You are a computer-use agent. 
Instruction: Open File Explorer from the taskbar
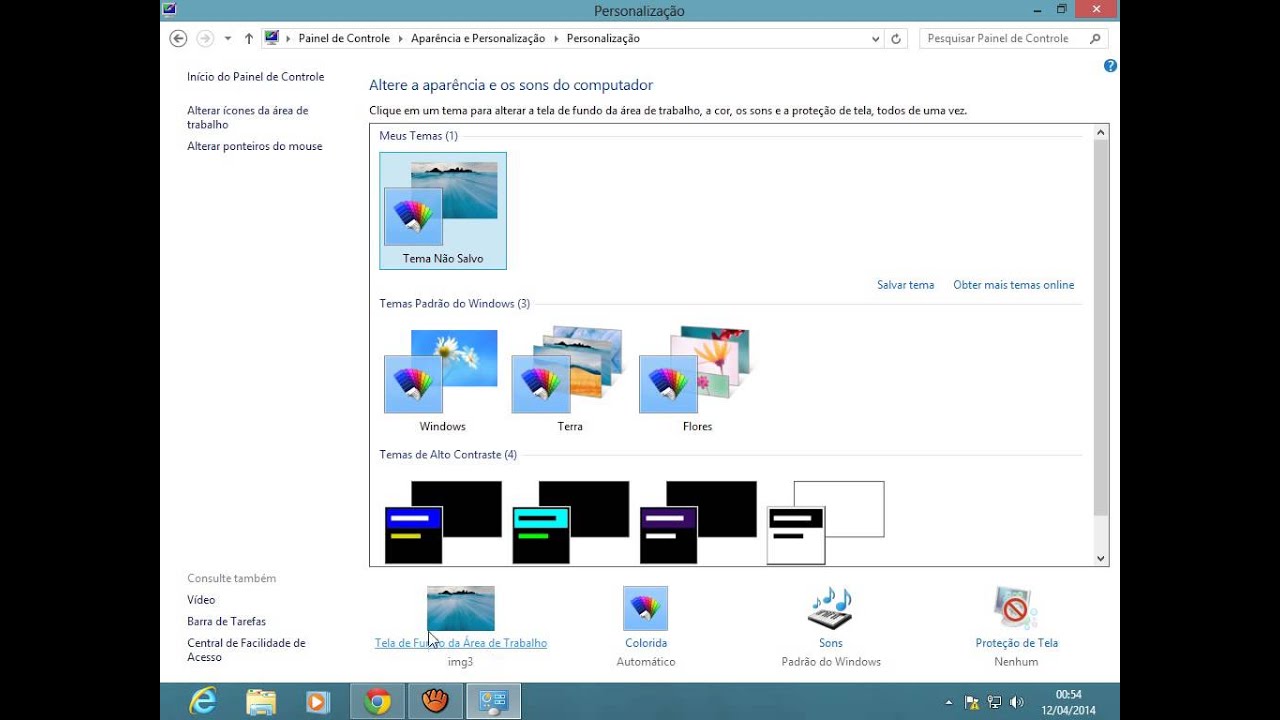coord(261,701)
